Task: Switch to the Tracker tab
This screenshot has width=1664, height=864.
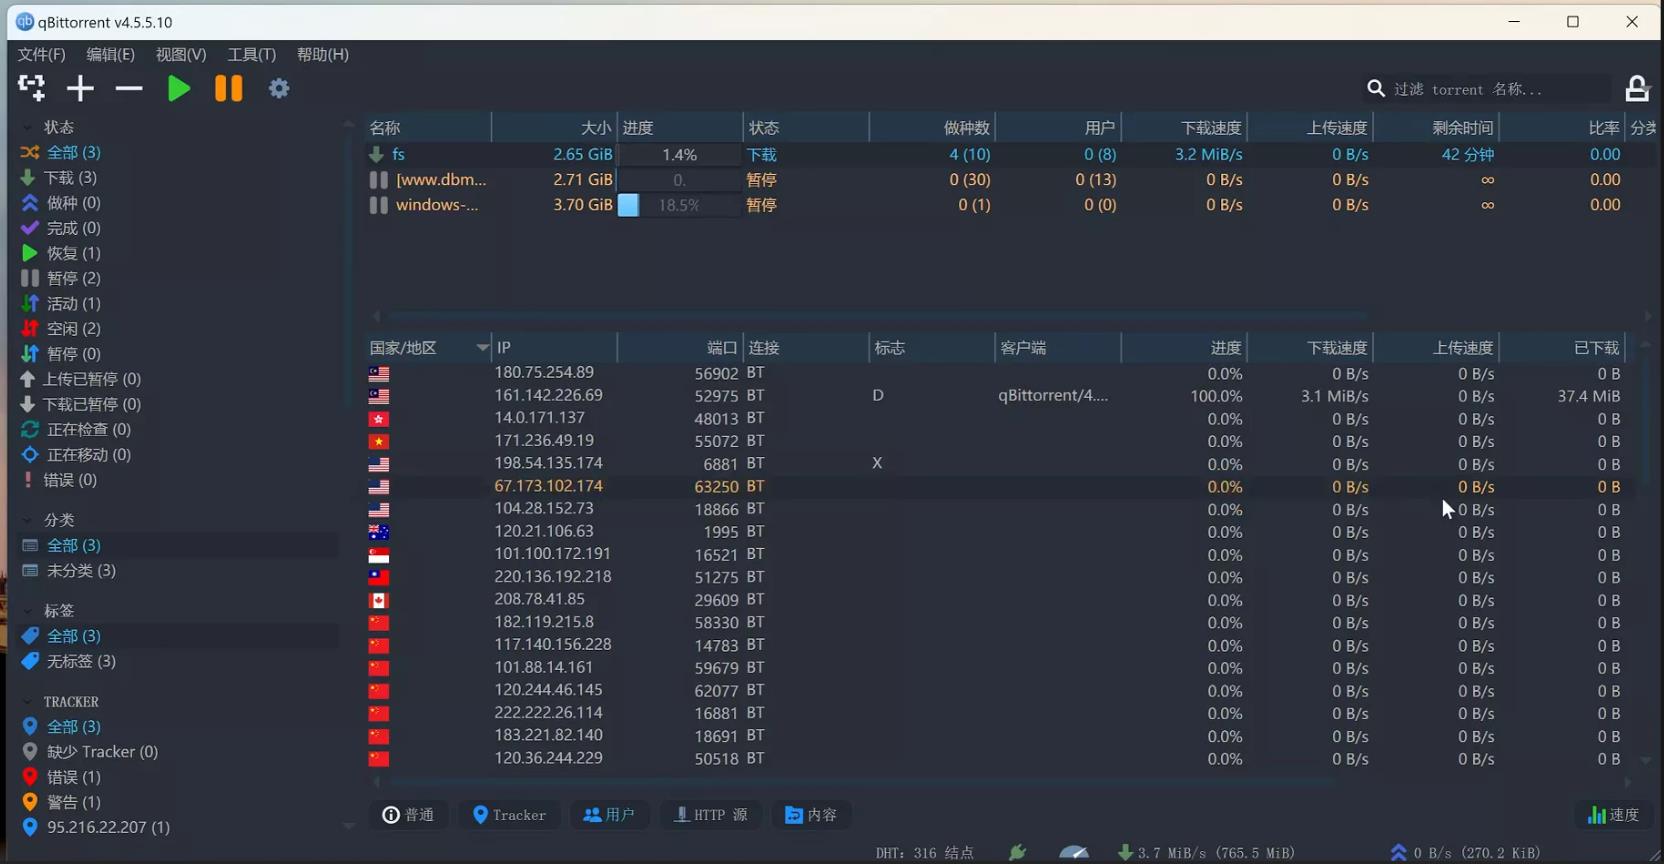Action: (x=509, y=815)
